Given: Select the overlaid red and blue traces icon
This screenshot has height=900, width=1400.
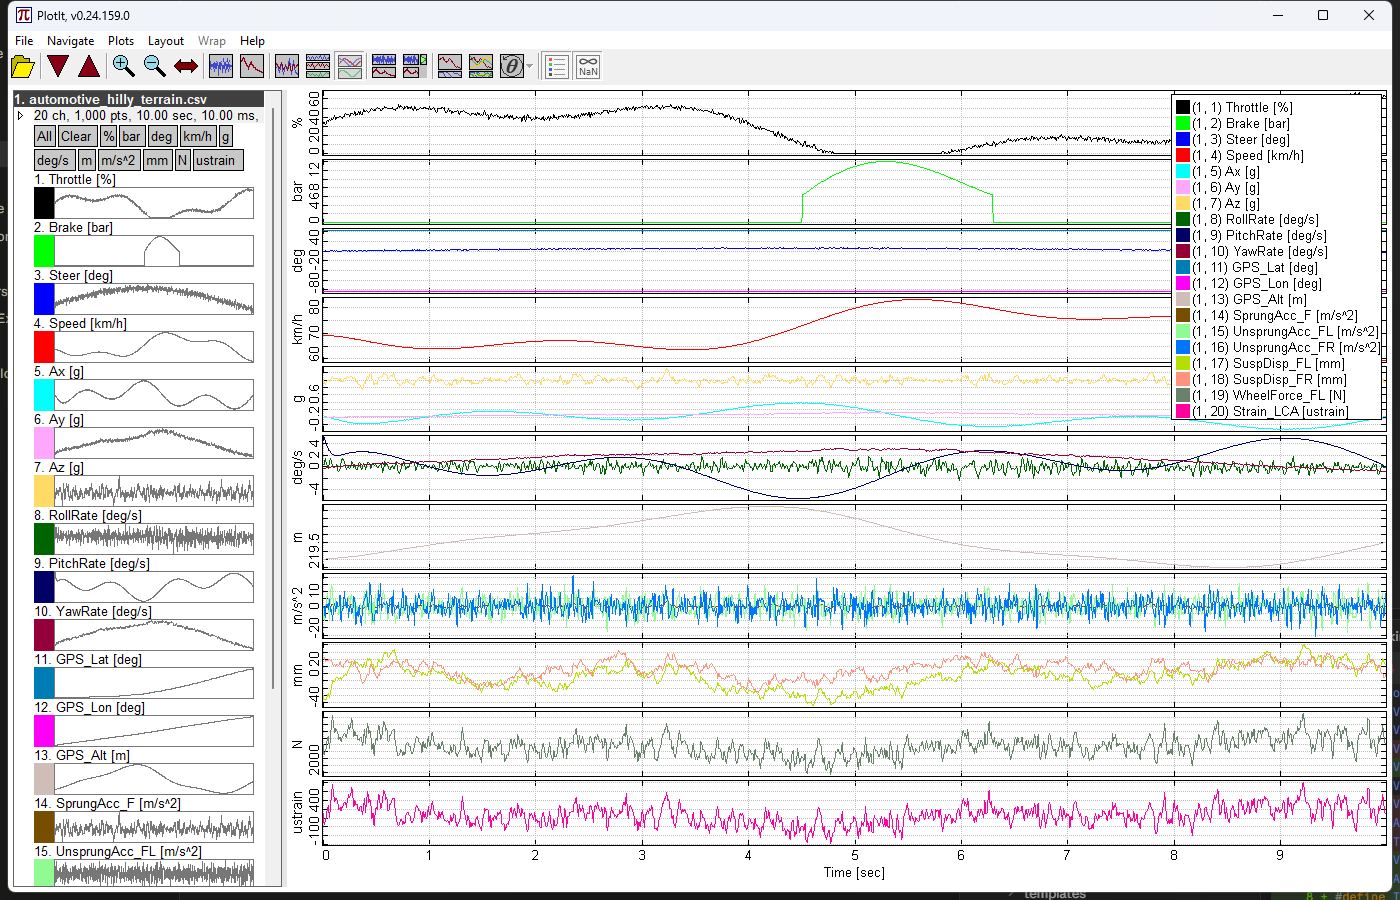Looking at the screenshot, I should click(287, 67).
